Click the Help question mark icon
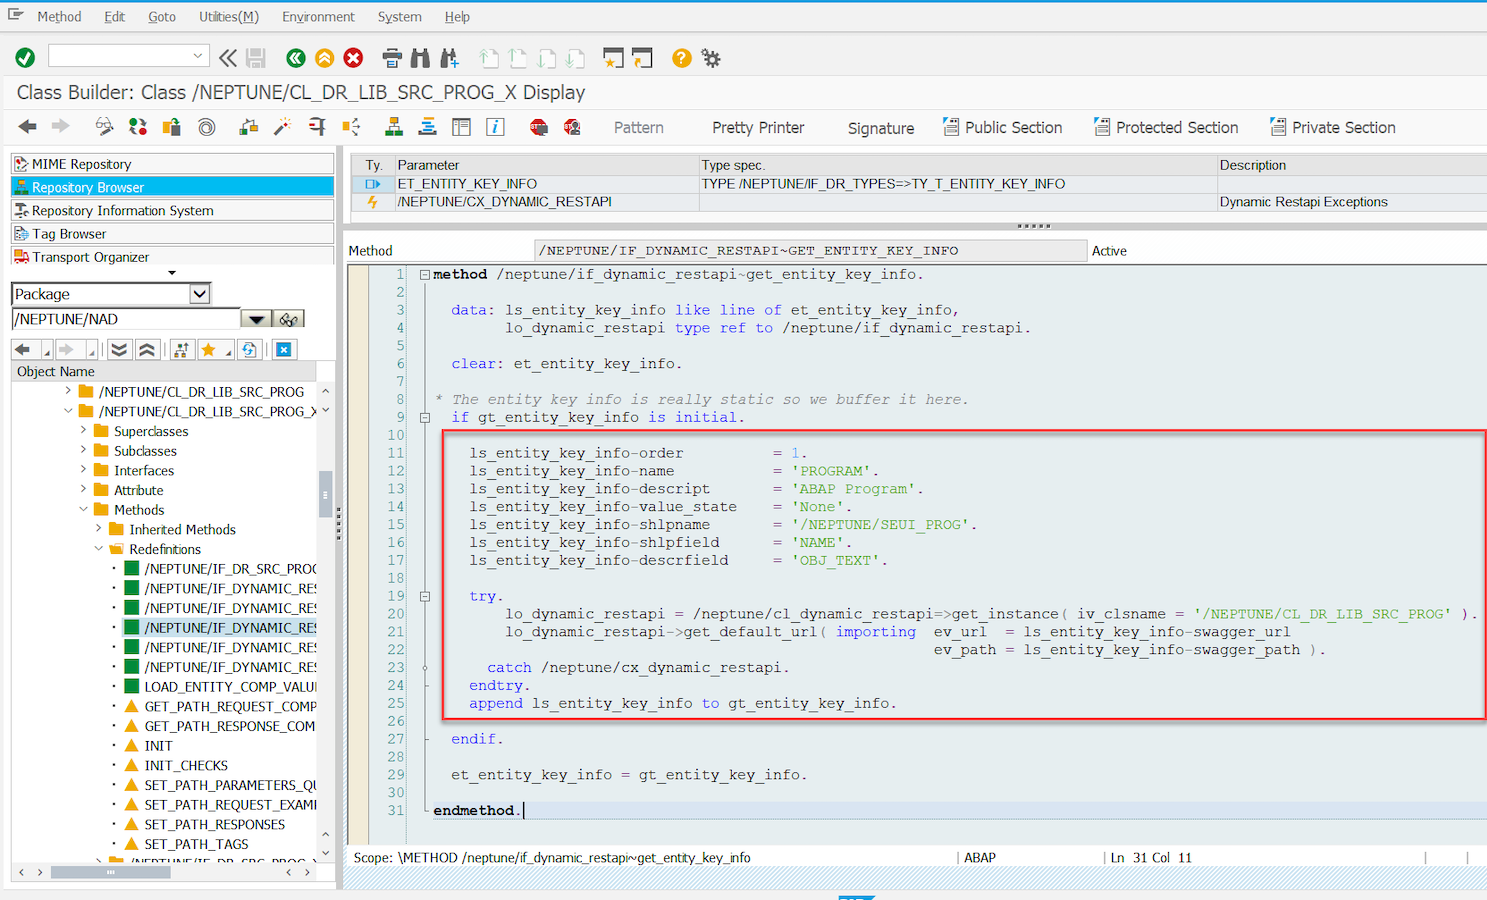The image size is (1487, 900). click(x=681, y=58)
